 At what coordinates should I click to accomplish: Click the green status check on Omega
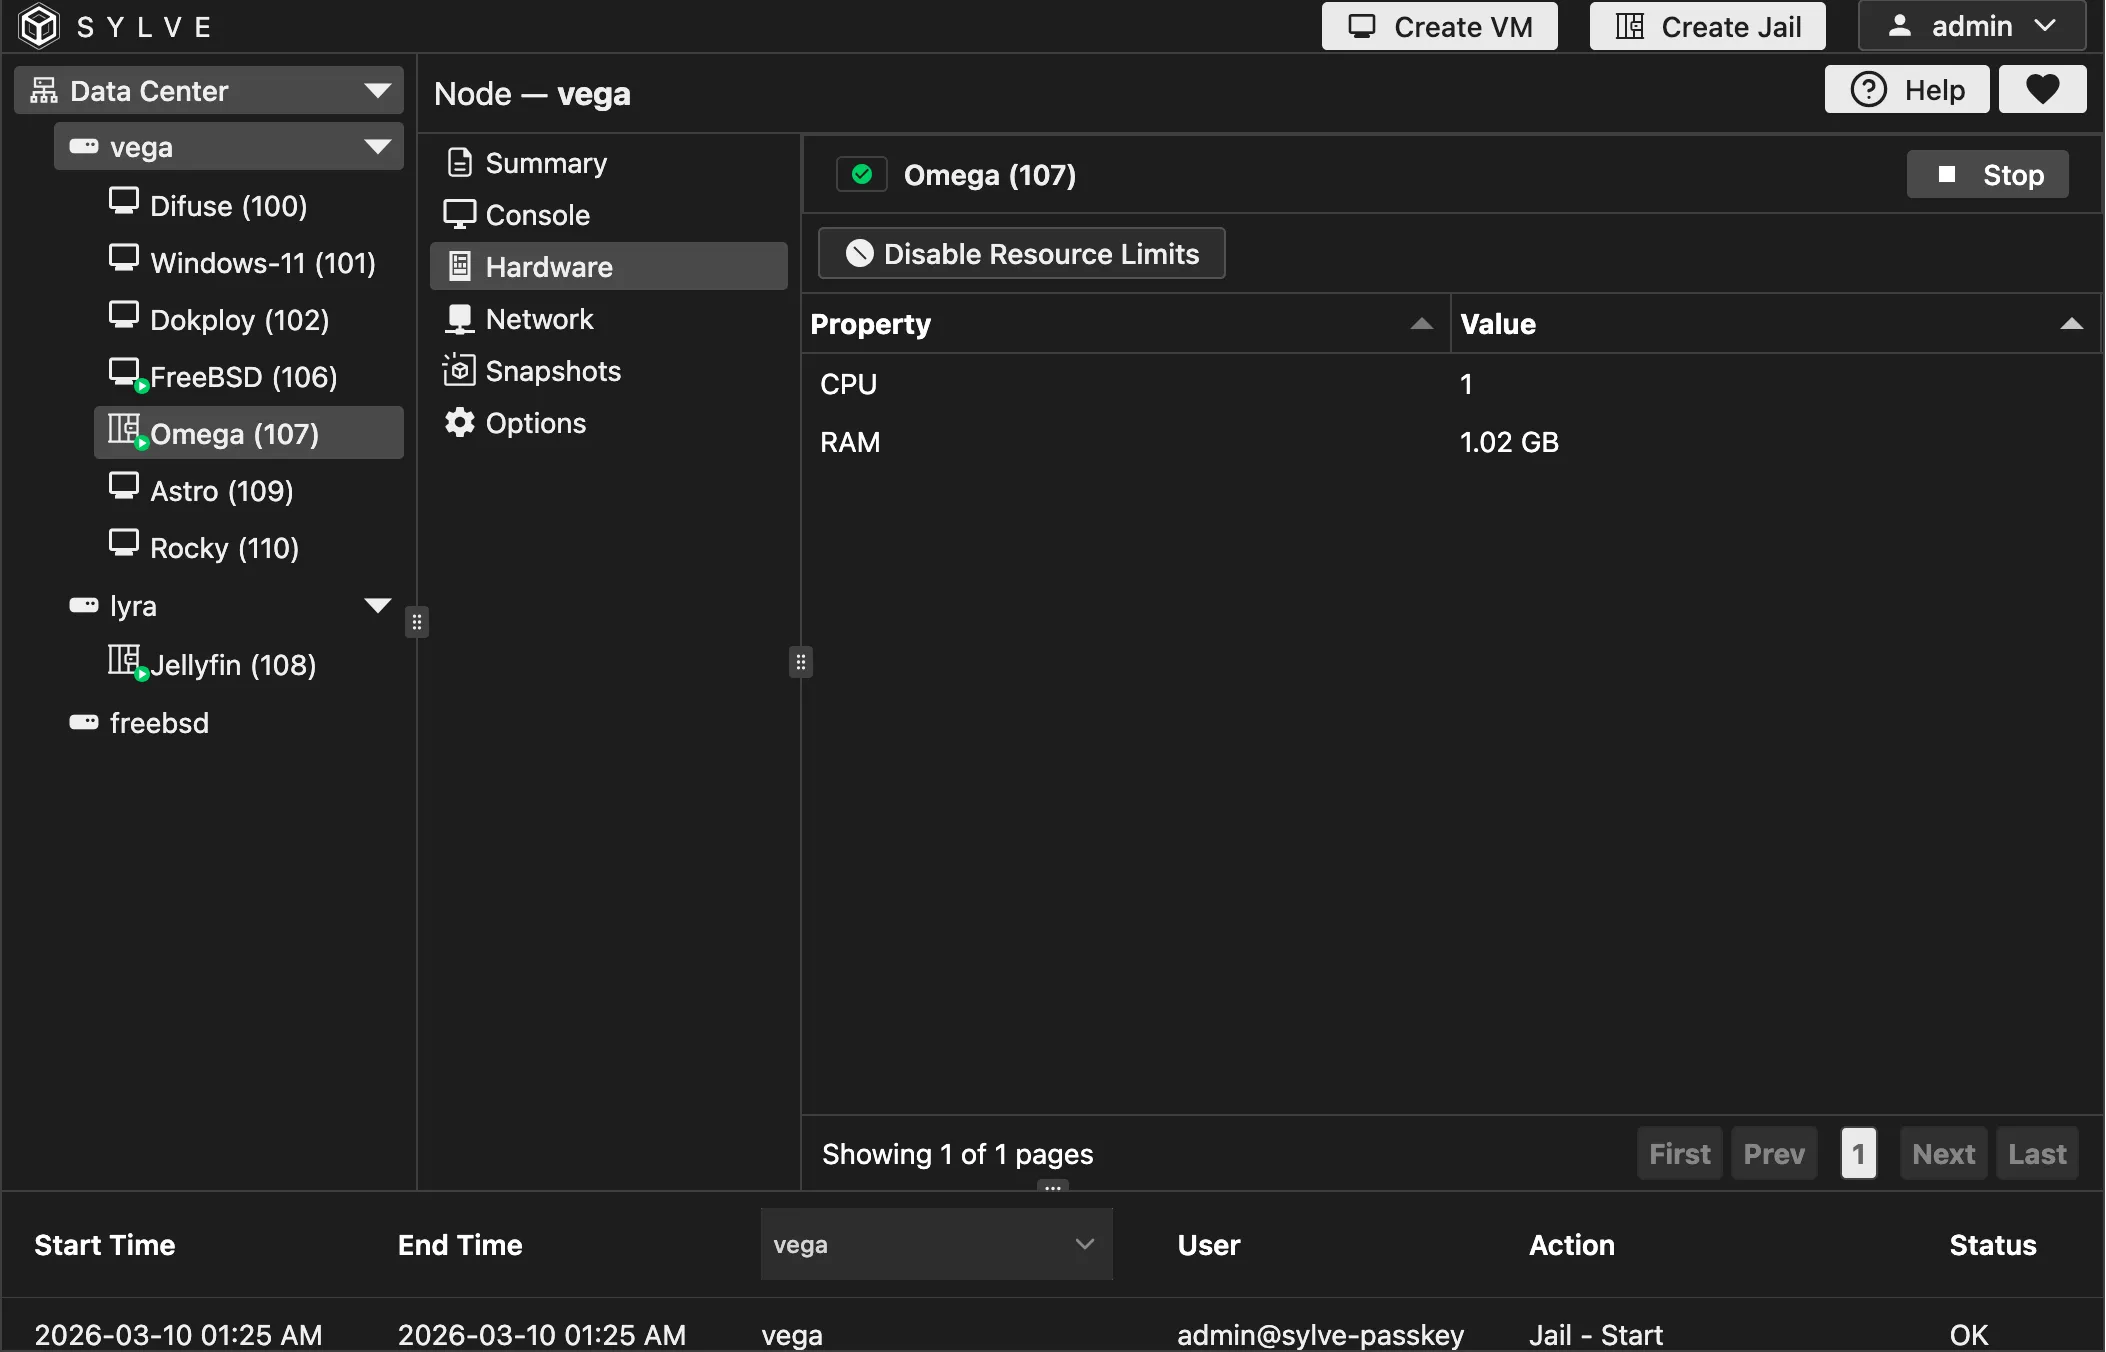coord(861,175)
